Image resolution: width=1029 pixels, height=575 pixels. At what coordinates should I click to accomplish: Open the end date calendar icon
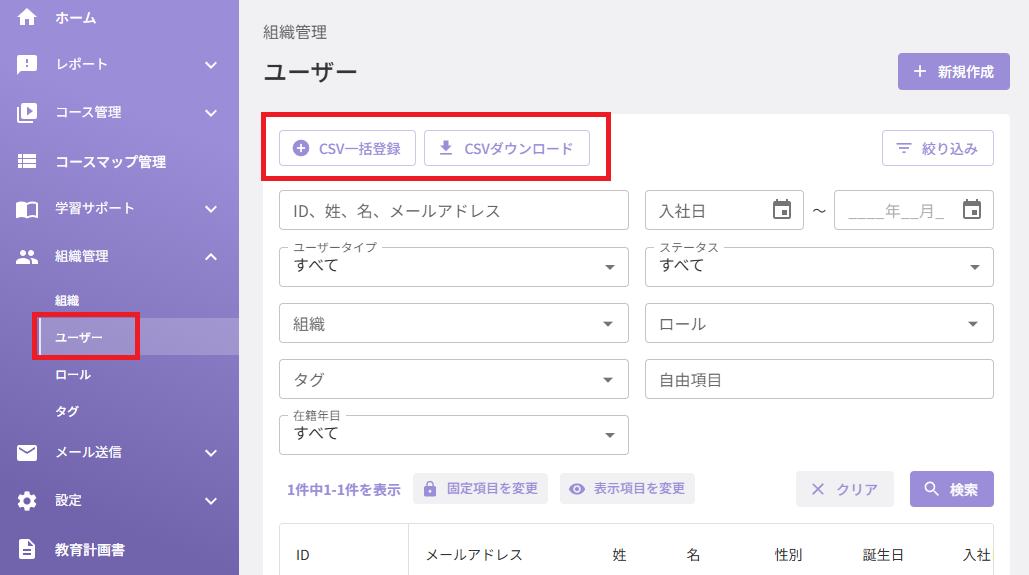tap(972, 210)
